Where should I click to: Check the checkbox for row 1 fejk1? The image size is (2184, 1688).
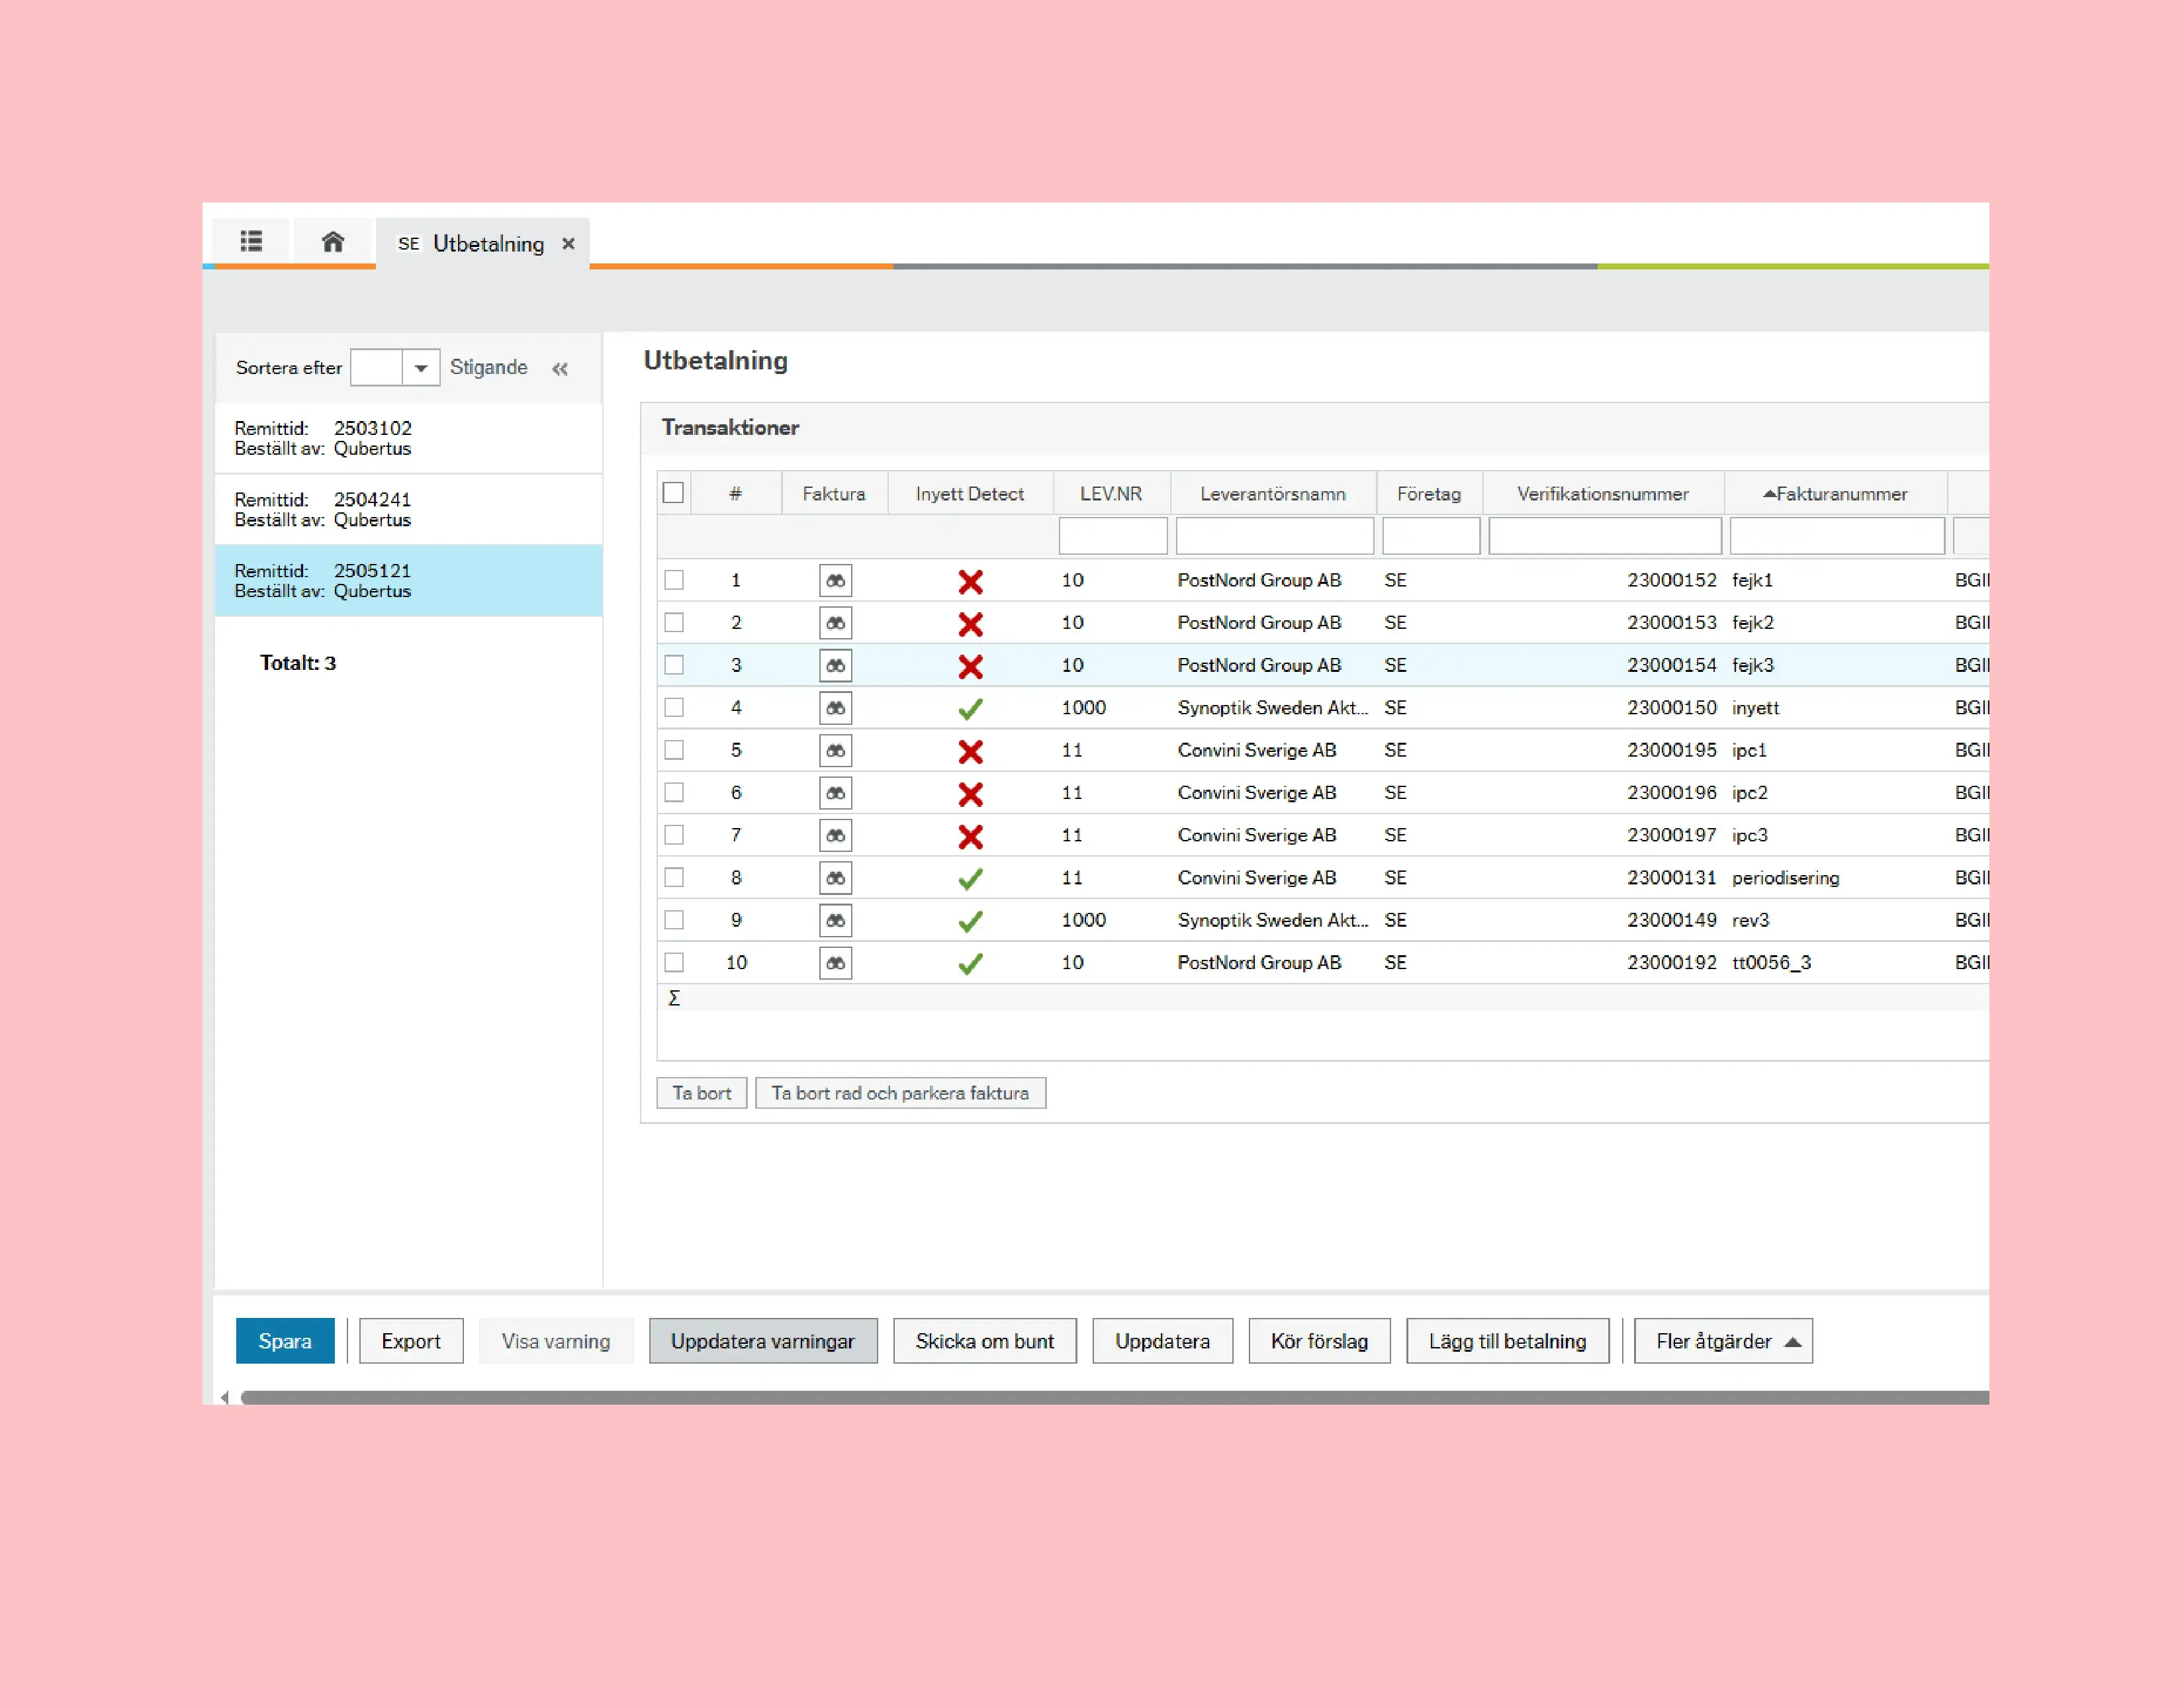coord(674,580)
